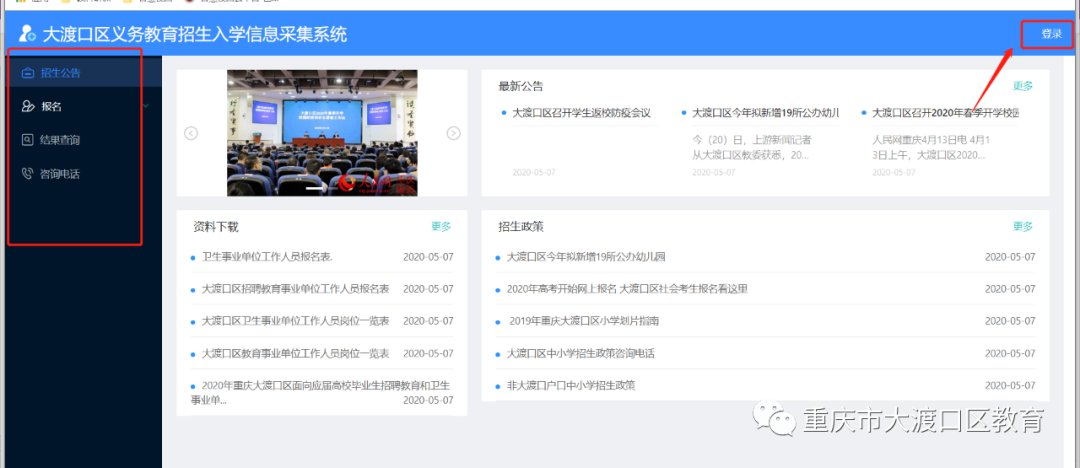Open 大渡口区召开学生返校防疫会议 announcement
This screenshot has height=468, width=1080.
coord(581,113)
